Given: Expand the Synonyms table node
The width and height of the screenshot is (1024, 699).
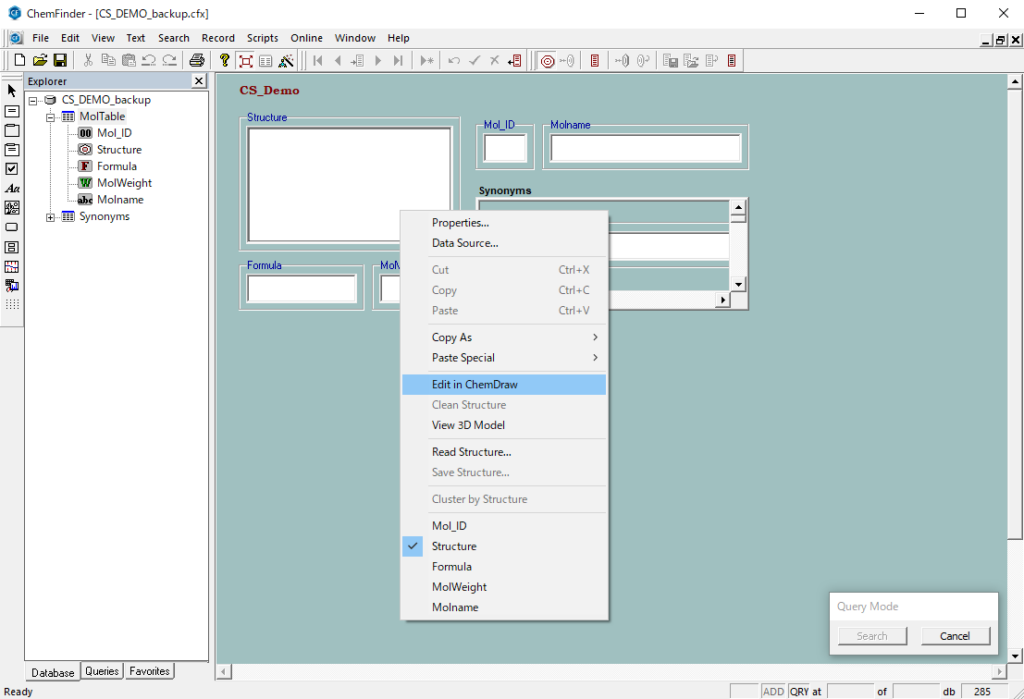Looking at the screenshot, I should pos(51,217).
